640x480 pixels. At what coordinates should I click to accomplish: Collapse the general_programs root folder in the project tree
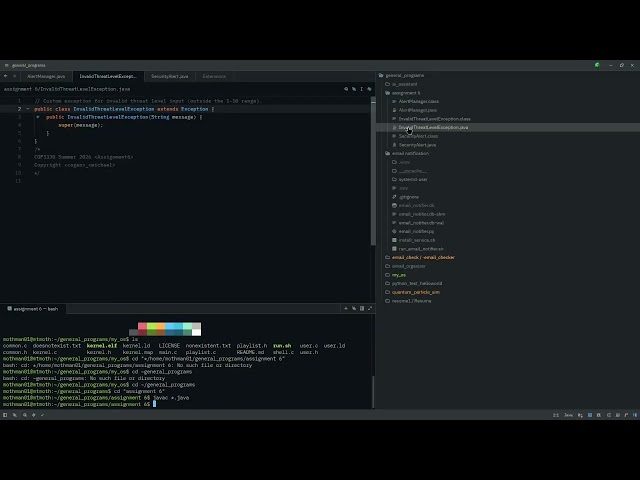(402, 76)
